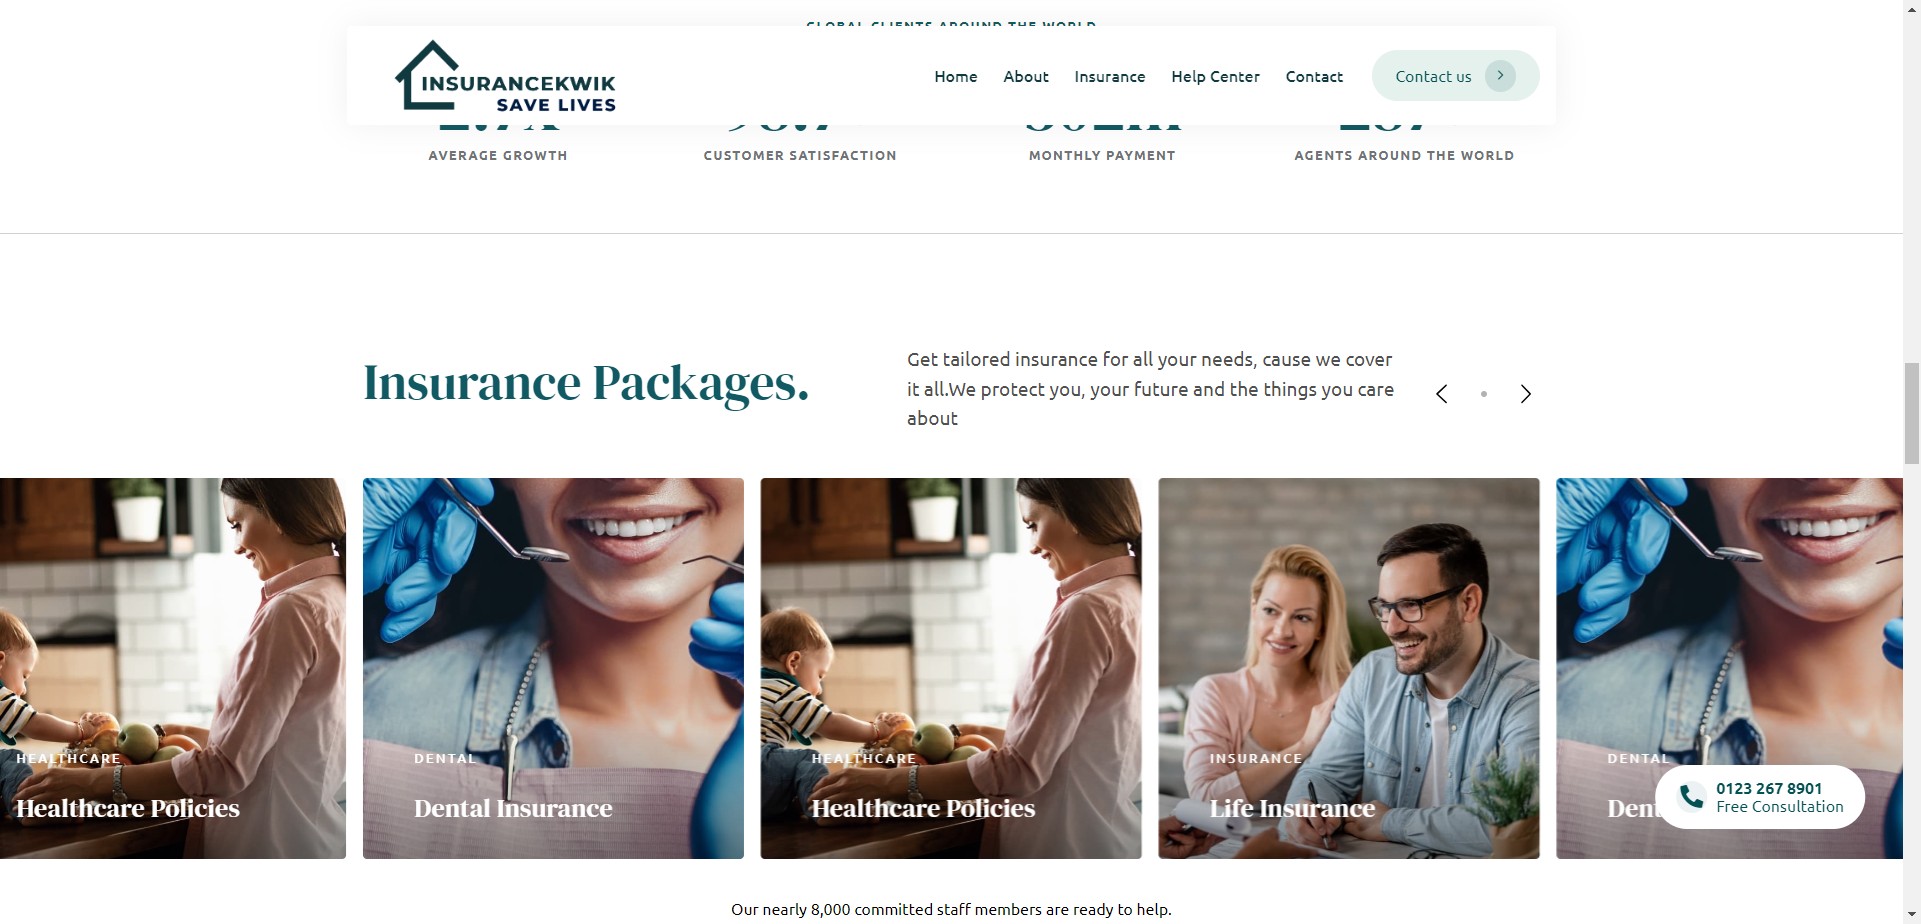Advance carousel with right arrow
This screenshot has width=1921, height=924.
click(x=1525, y=394)
